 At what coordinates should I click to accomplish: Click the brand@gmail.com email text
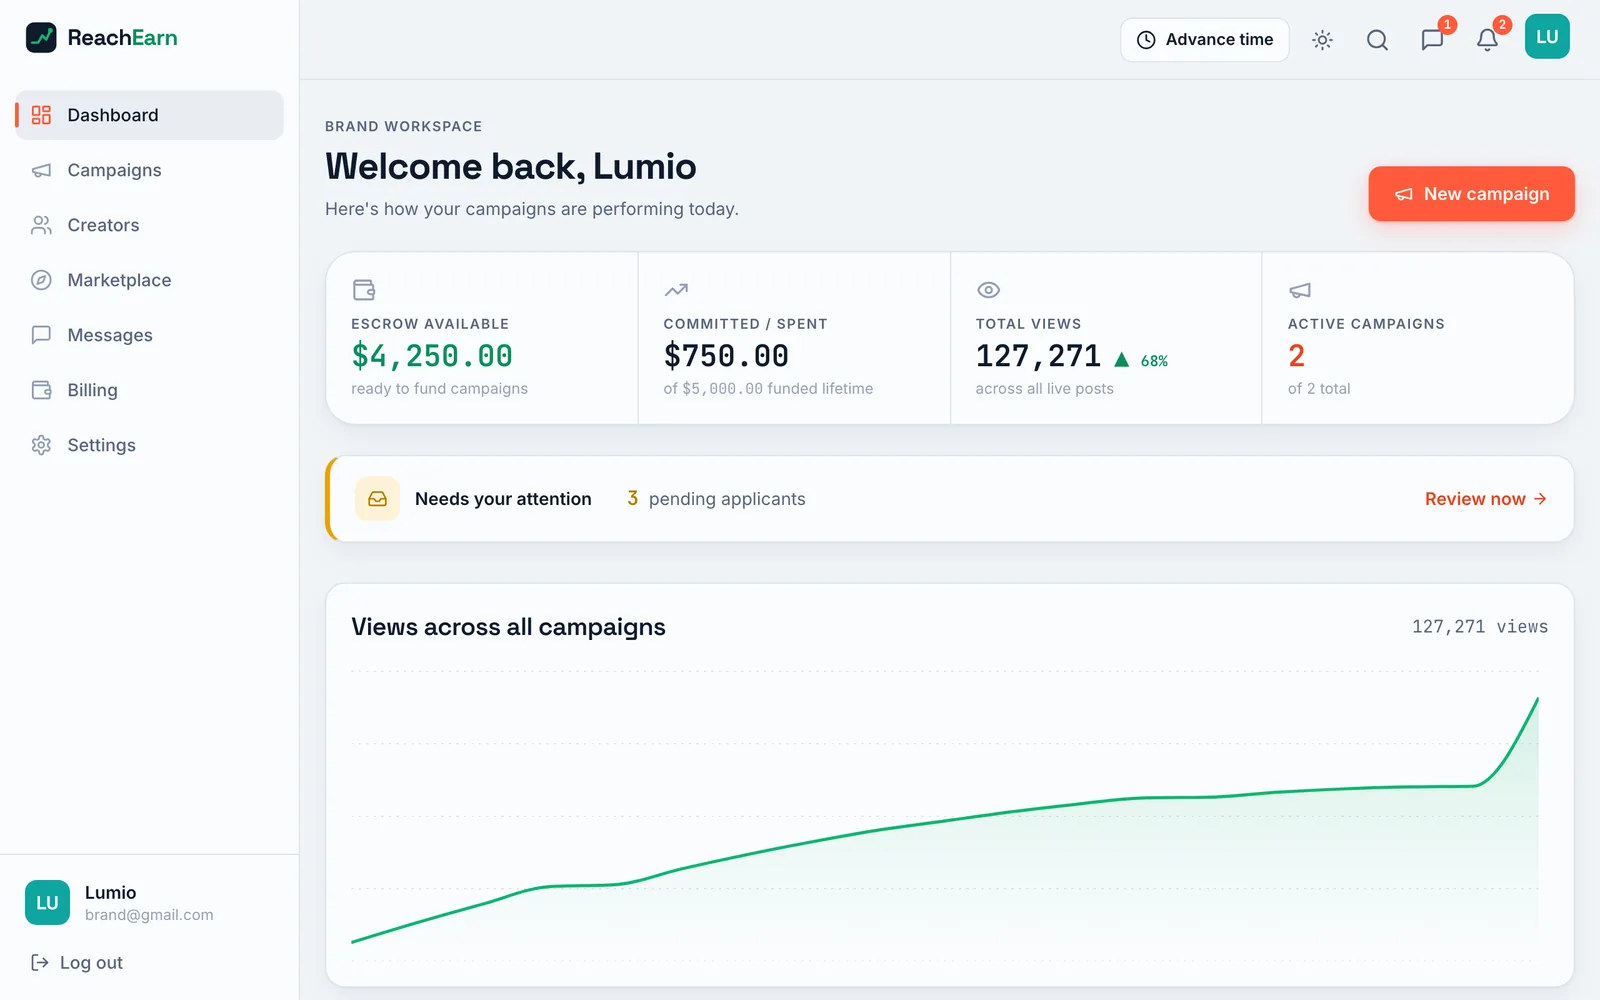click(x=149, y=915)
